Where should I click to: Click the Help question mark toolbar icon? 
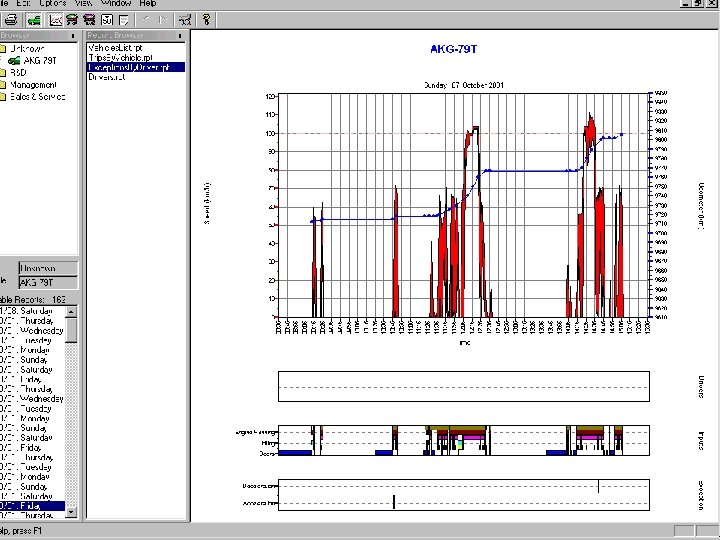(206, 19)
